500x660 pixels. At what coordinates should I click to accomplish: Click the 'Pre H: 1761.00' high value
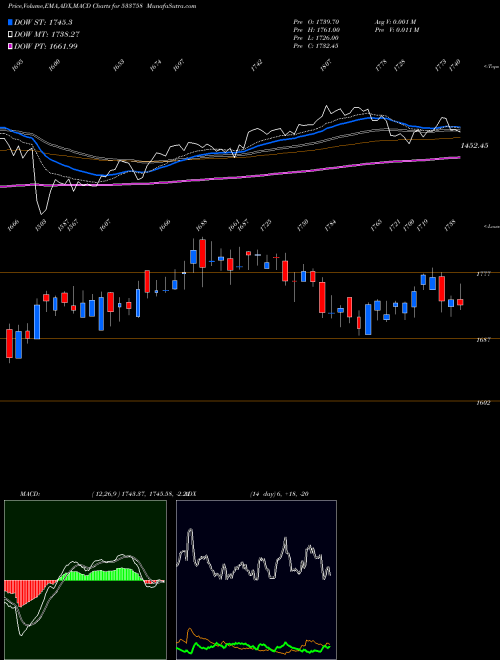click(316, 30)
